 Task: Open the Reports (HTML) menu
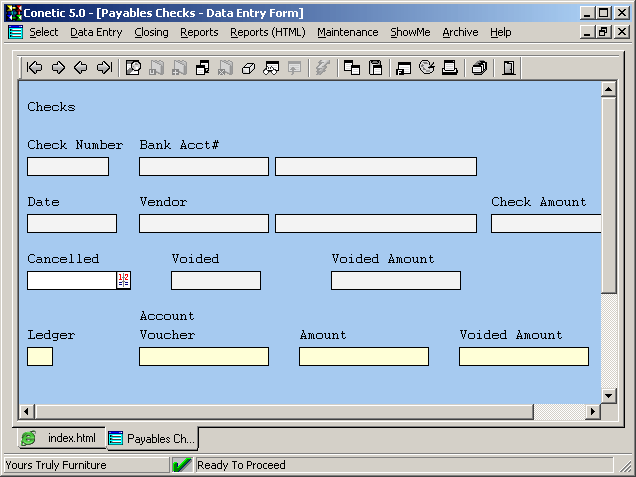267,32
